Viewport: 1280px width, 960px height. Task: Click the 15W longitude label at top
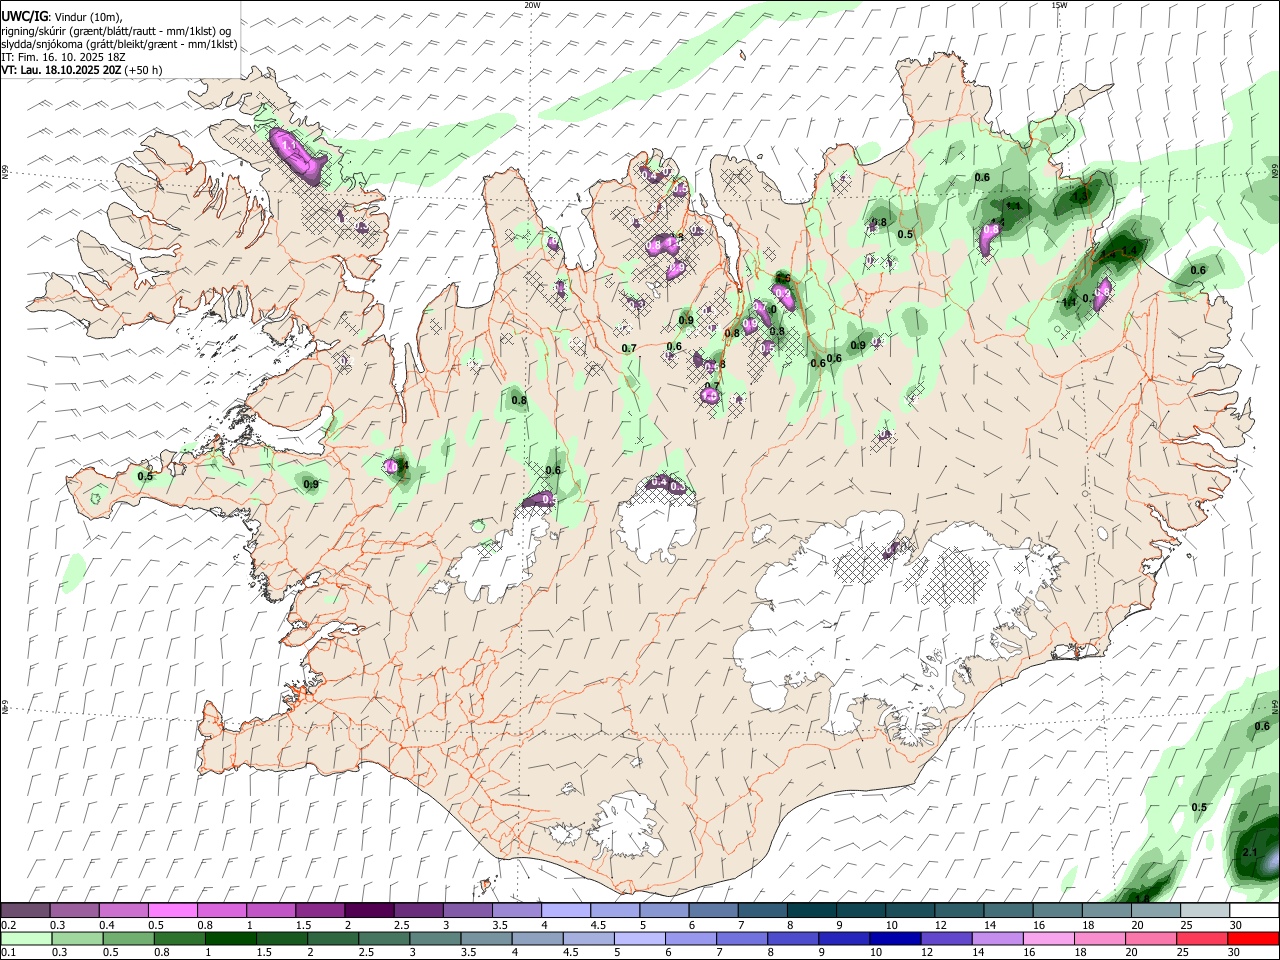click(1059, 5)
